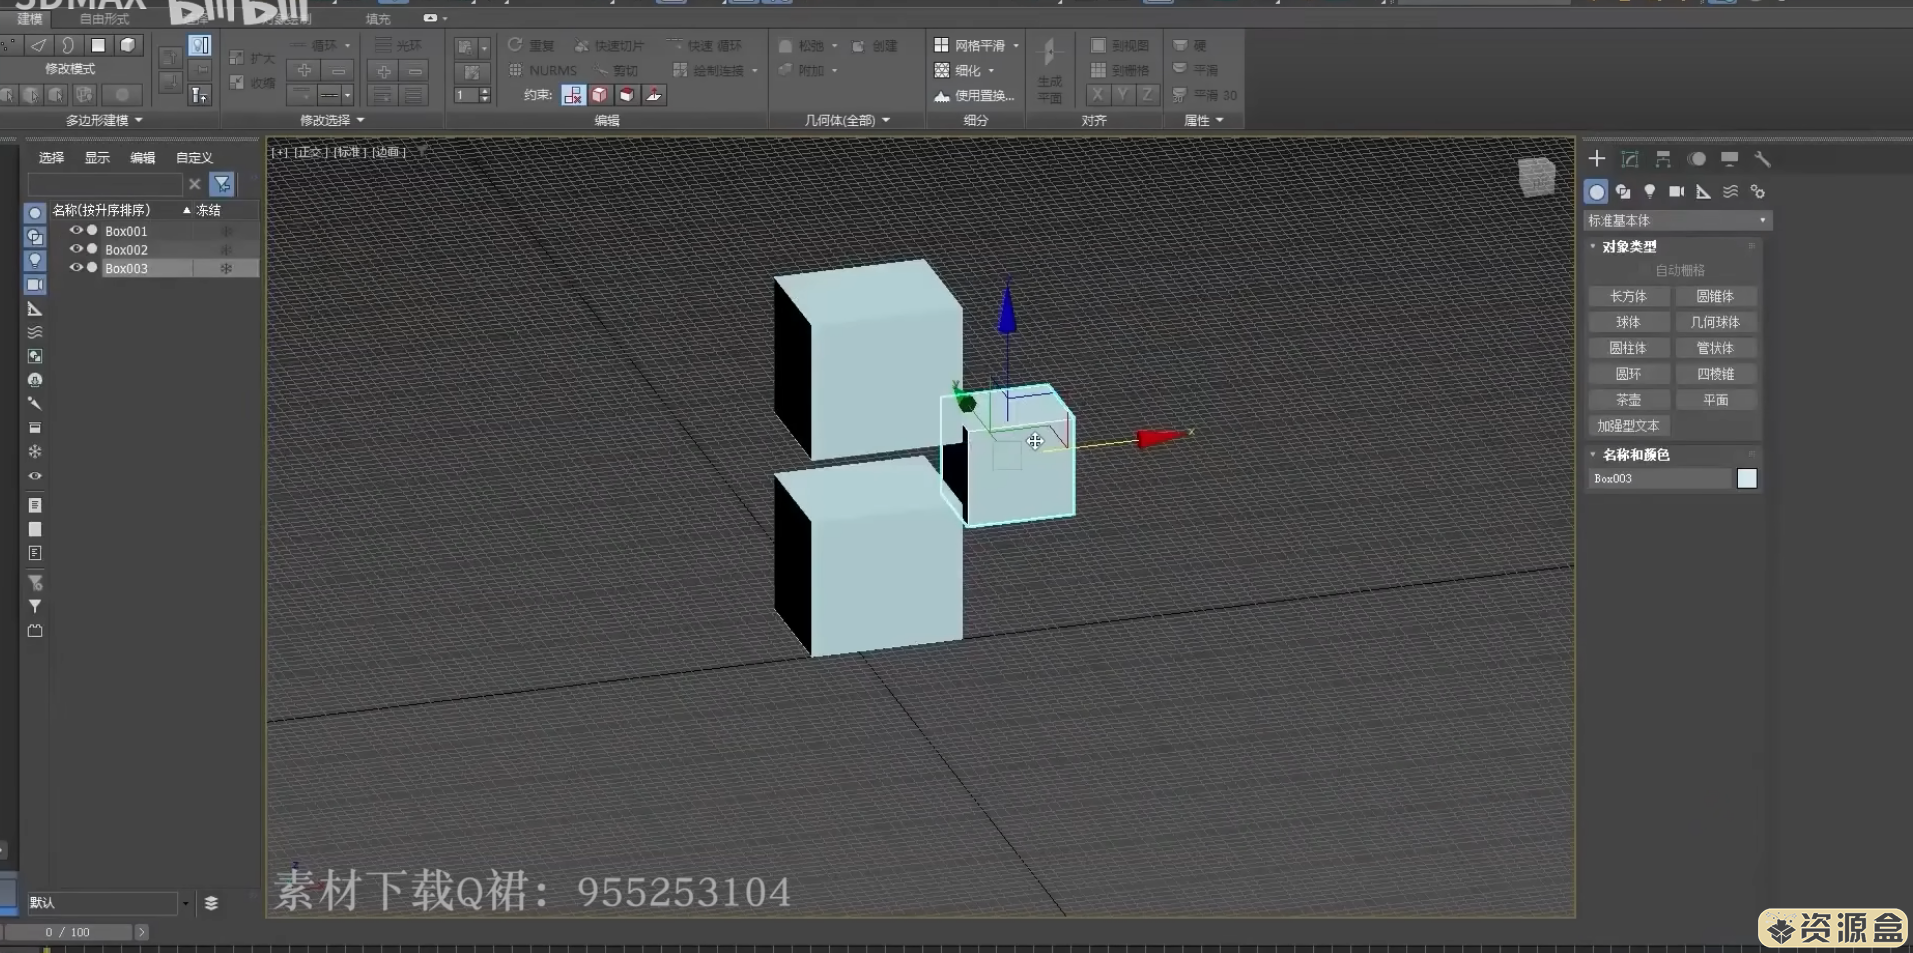
Task: Select Cameras category icon in command panel
Action: click(x=1677, y=191)
